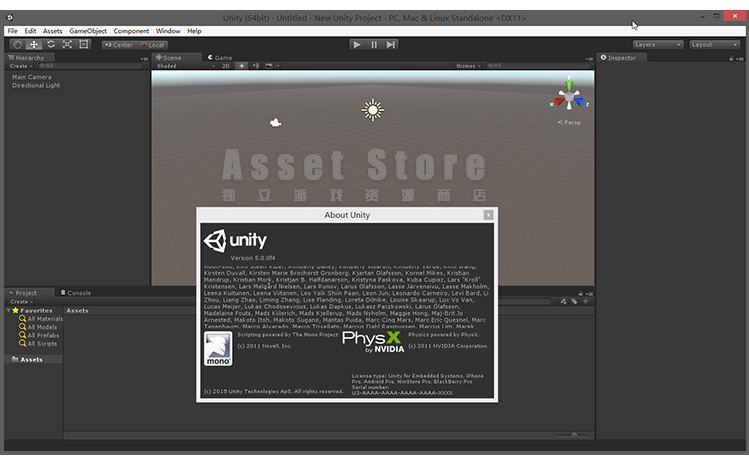The width and height of the screenshot is (749, 466).
Task: Select the Inspector tab
Action: coord(622,58)
